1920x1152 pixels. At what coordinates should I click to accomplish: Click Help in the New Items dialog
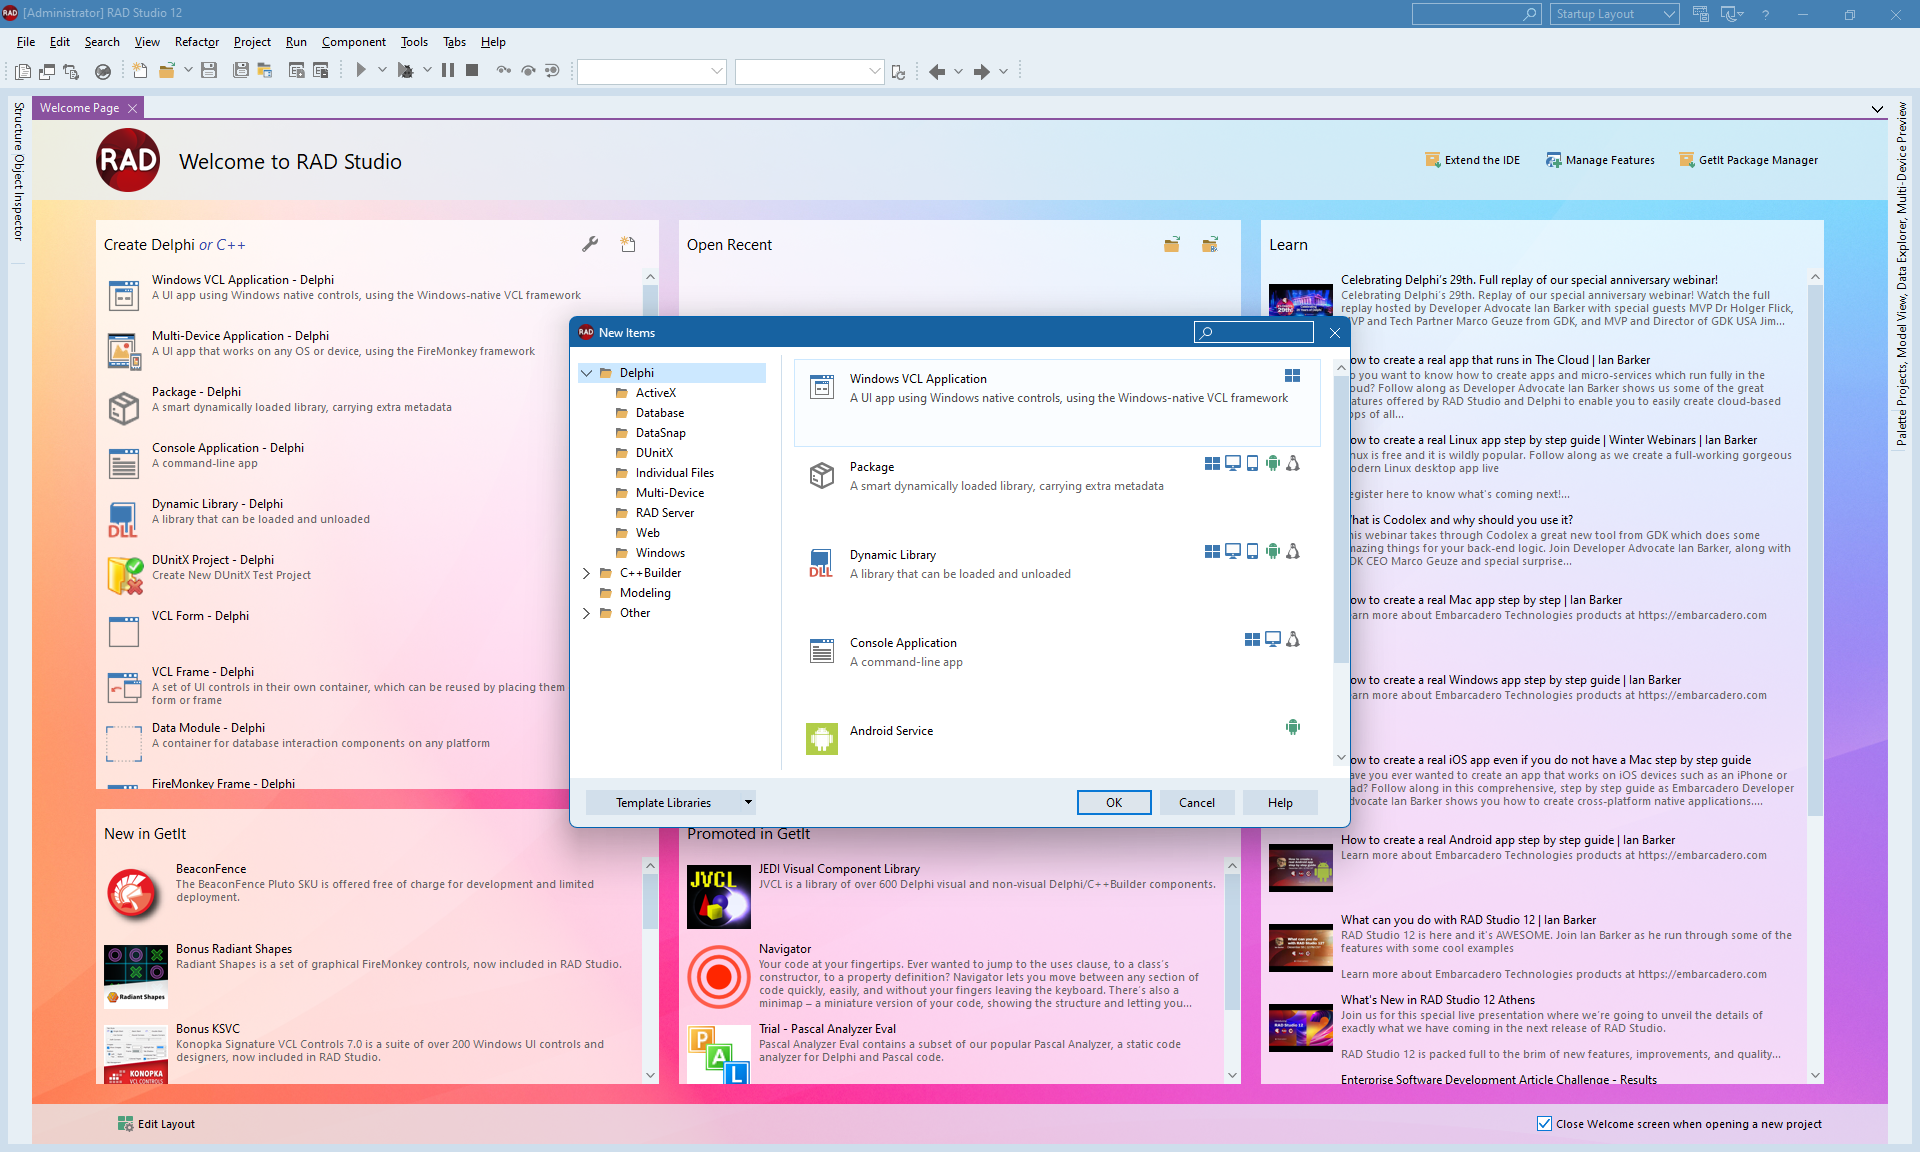click(1280, 802)
